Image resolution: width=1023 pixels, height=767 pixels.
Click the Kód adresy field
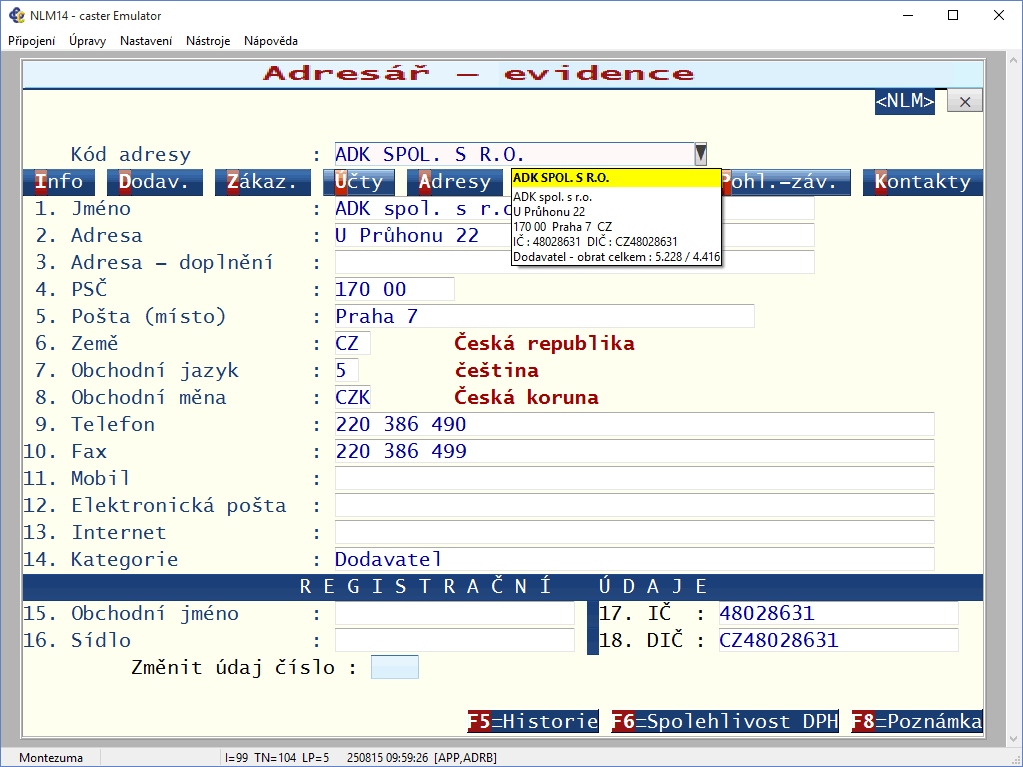click(x=514, y=155)
